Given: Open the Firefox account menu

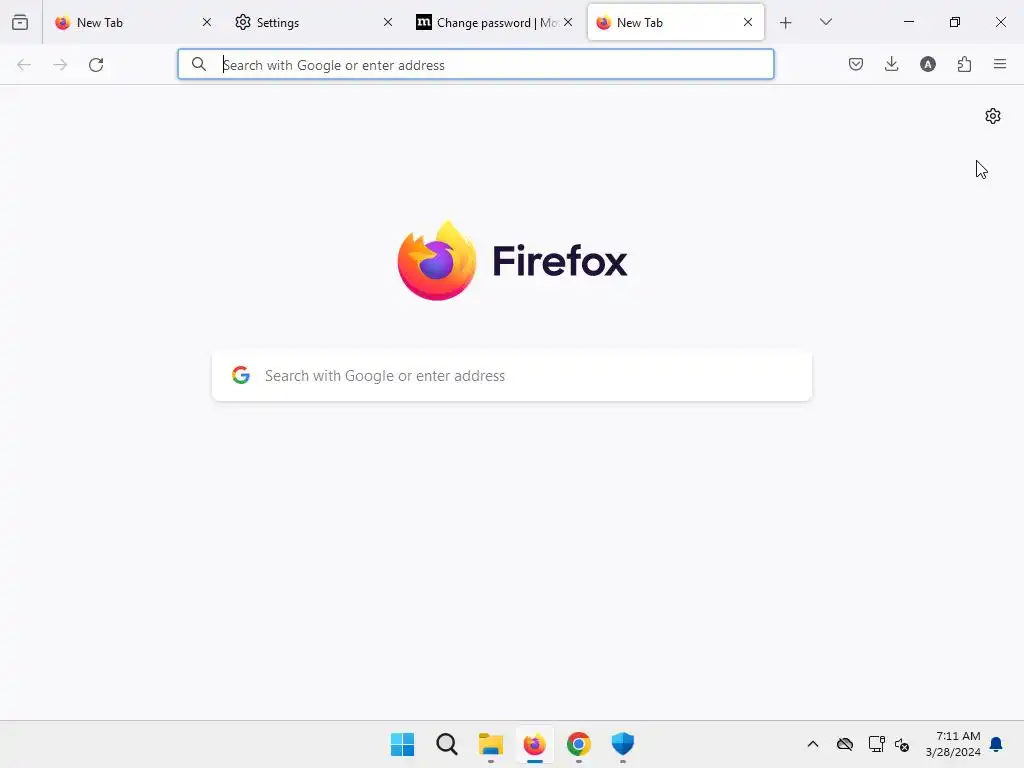Looking at the screenshot, I should [927, 64].
